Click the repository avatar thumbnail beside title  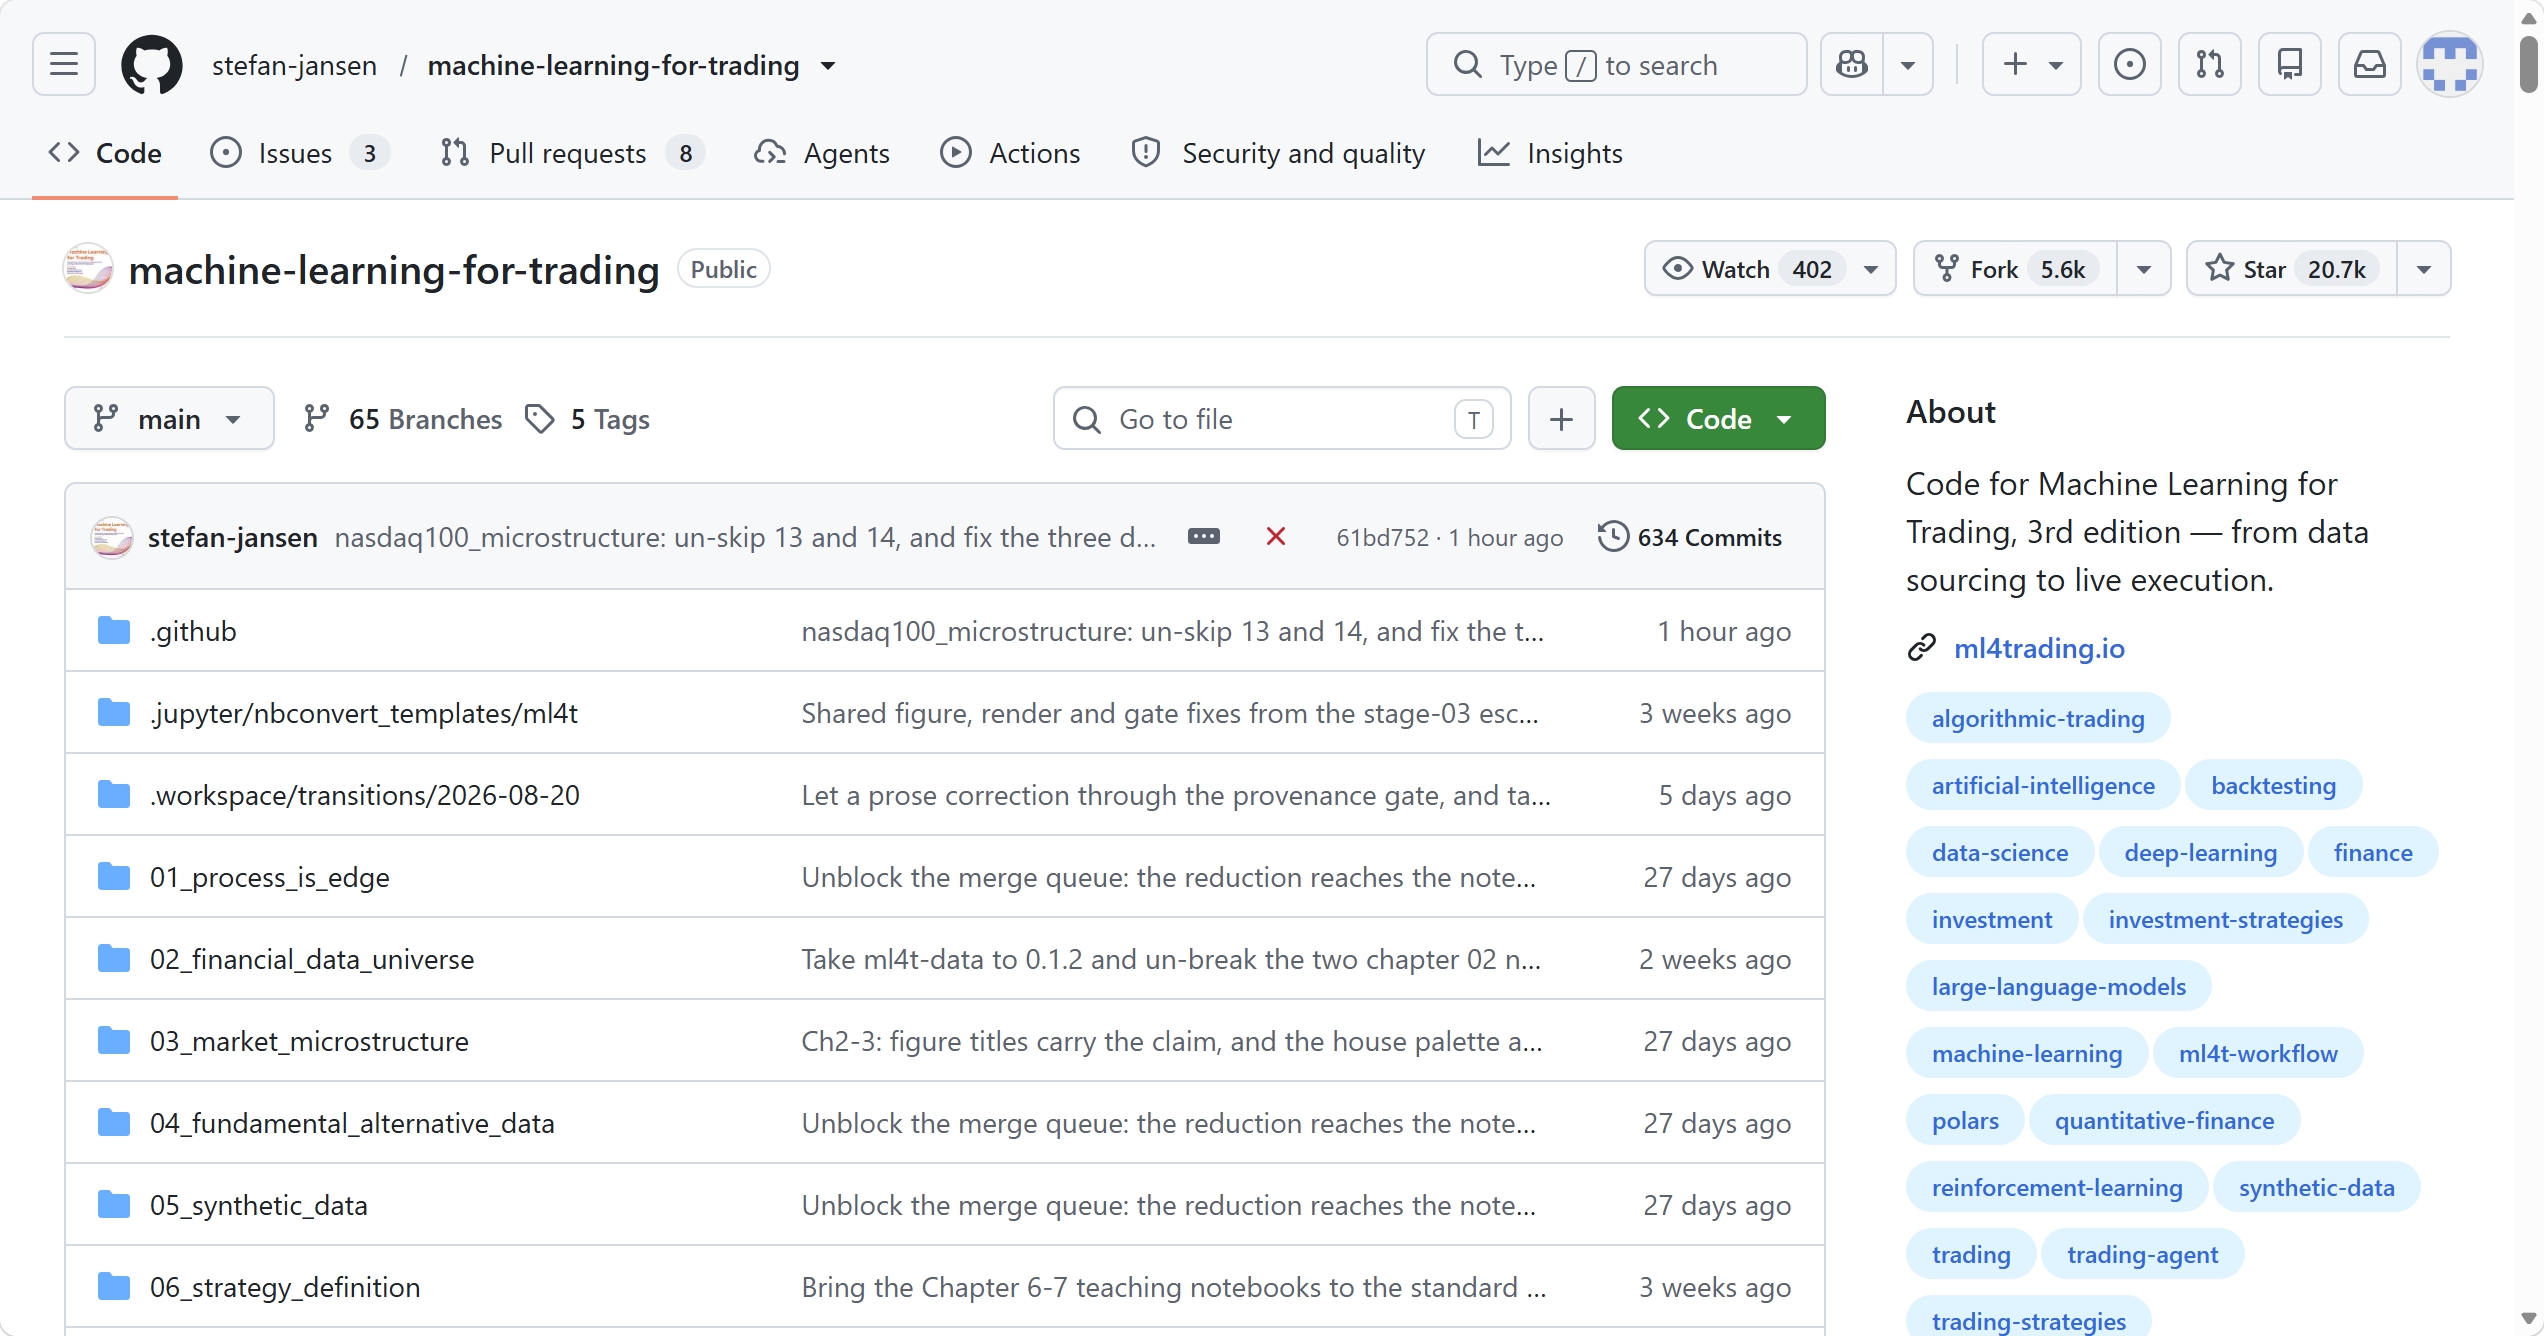[88, 269]
